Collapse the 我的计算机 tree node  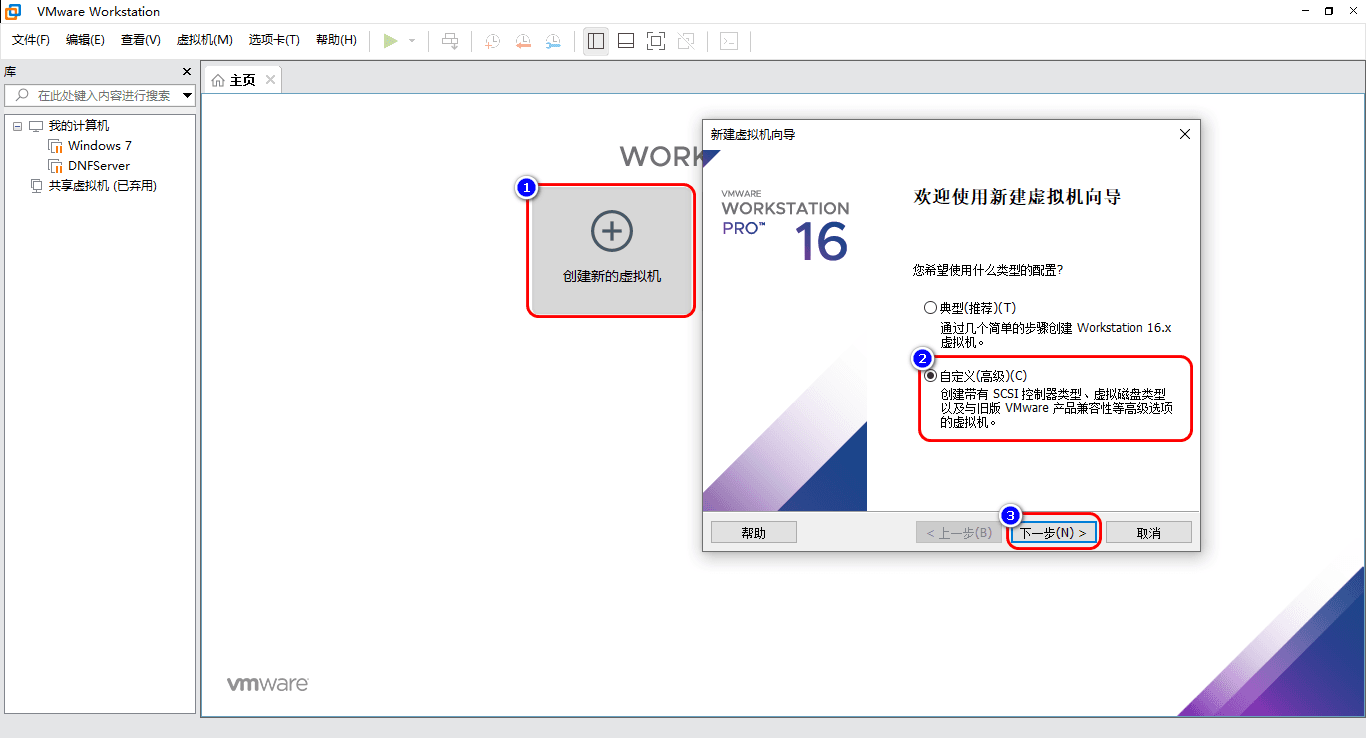17,126
